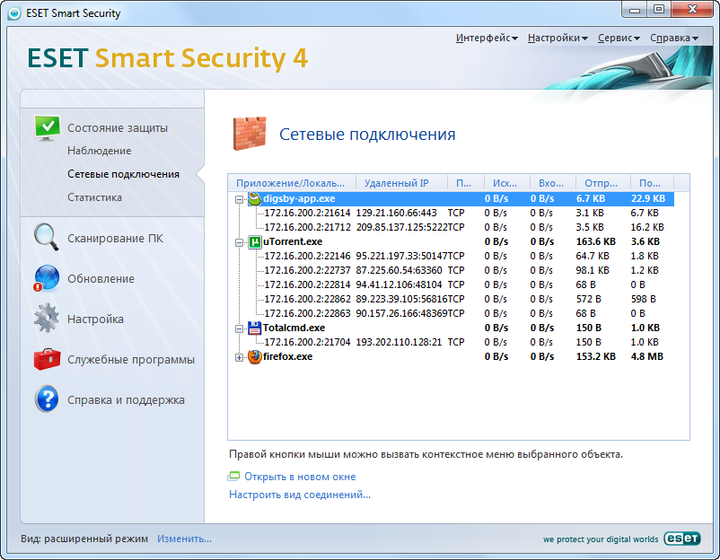Sort by Вхо... incoming speed column header
720x560 pixels.
[x=553, y=183]
